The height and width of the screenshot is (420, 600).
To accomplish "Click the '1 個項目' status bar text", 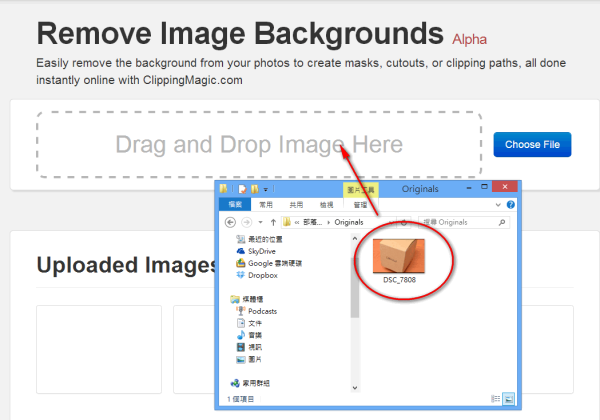I will click(x=240, y=399).
